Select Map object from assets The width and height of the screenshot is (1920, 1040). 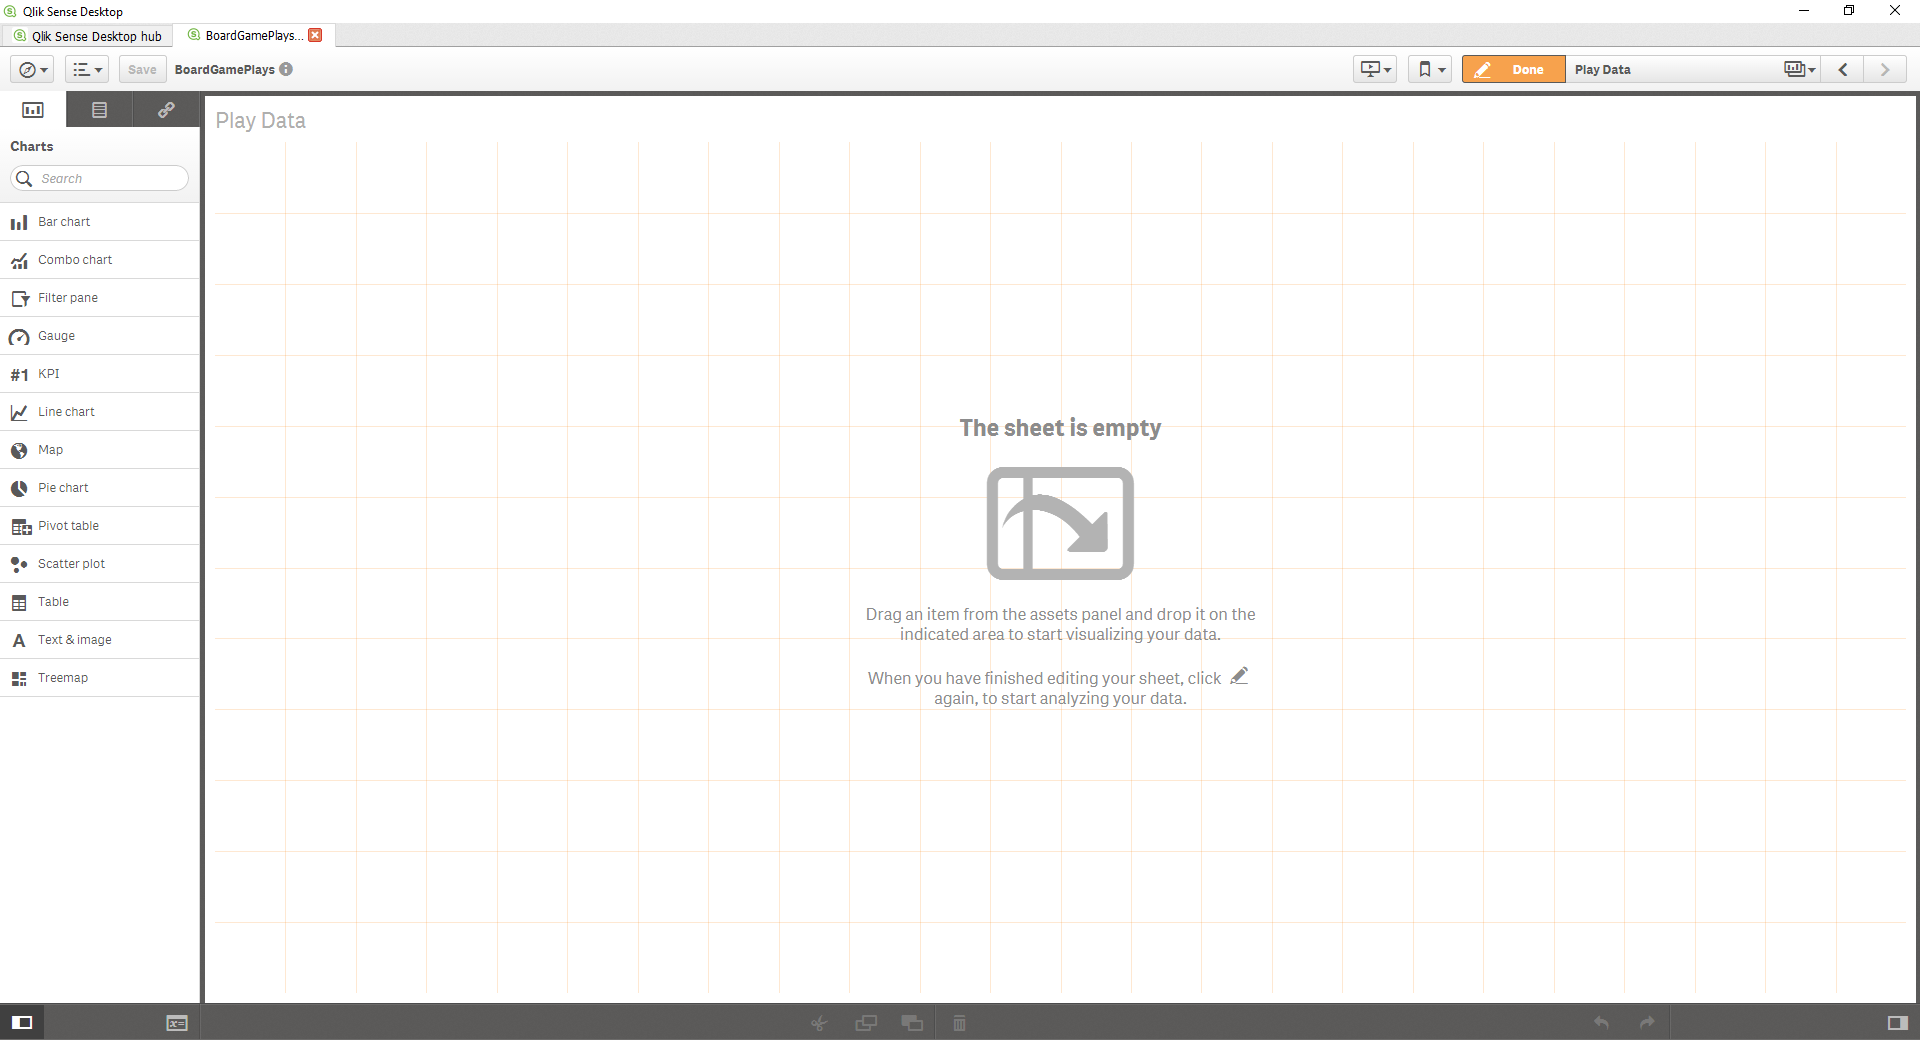click(x=100, y=450)
